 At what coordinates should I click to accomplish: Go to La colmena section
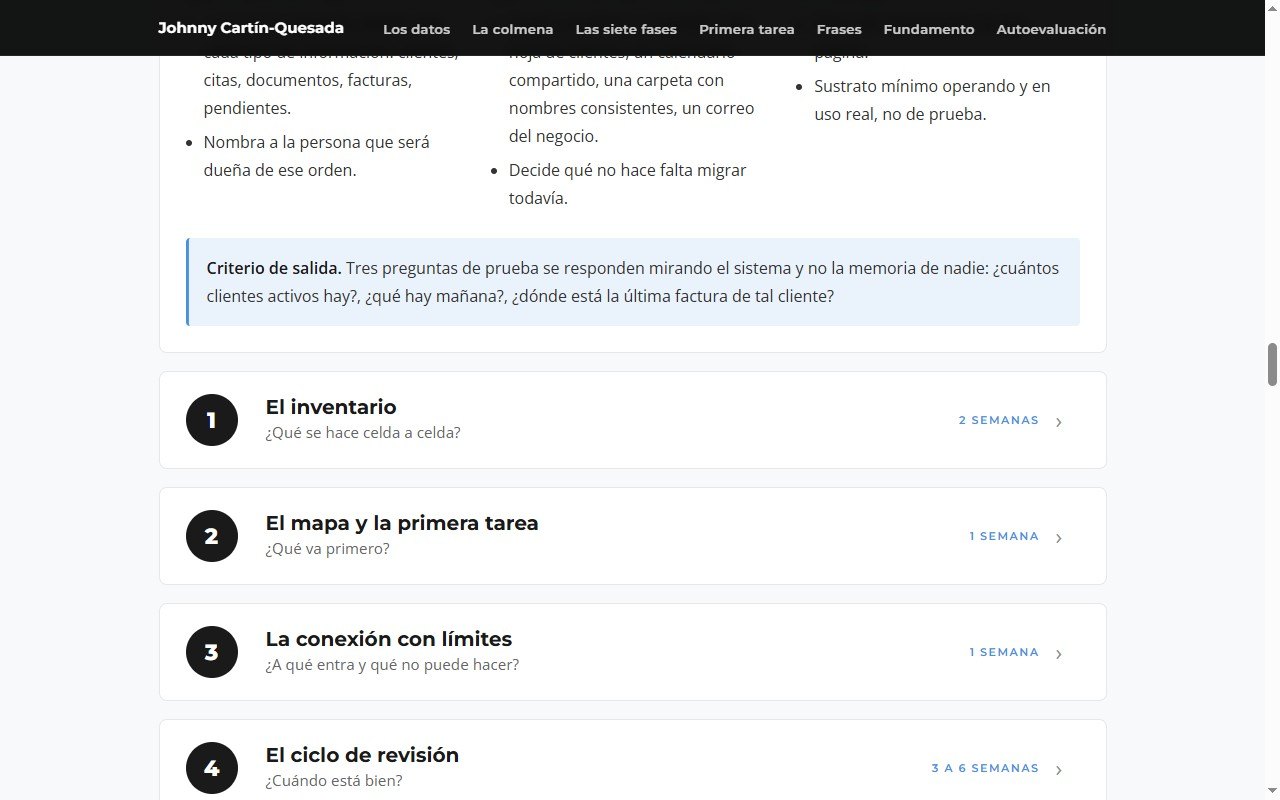pyautogui.click(x=512, y=29)
